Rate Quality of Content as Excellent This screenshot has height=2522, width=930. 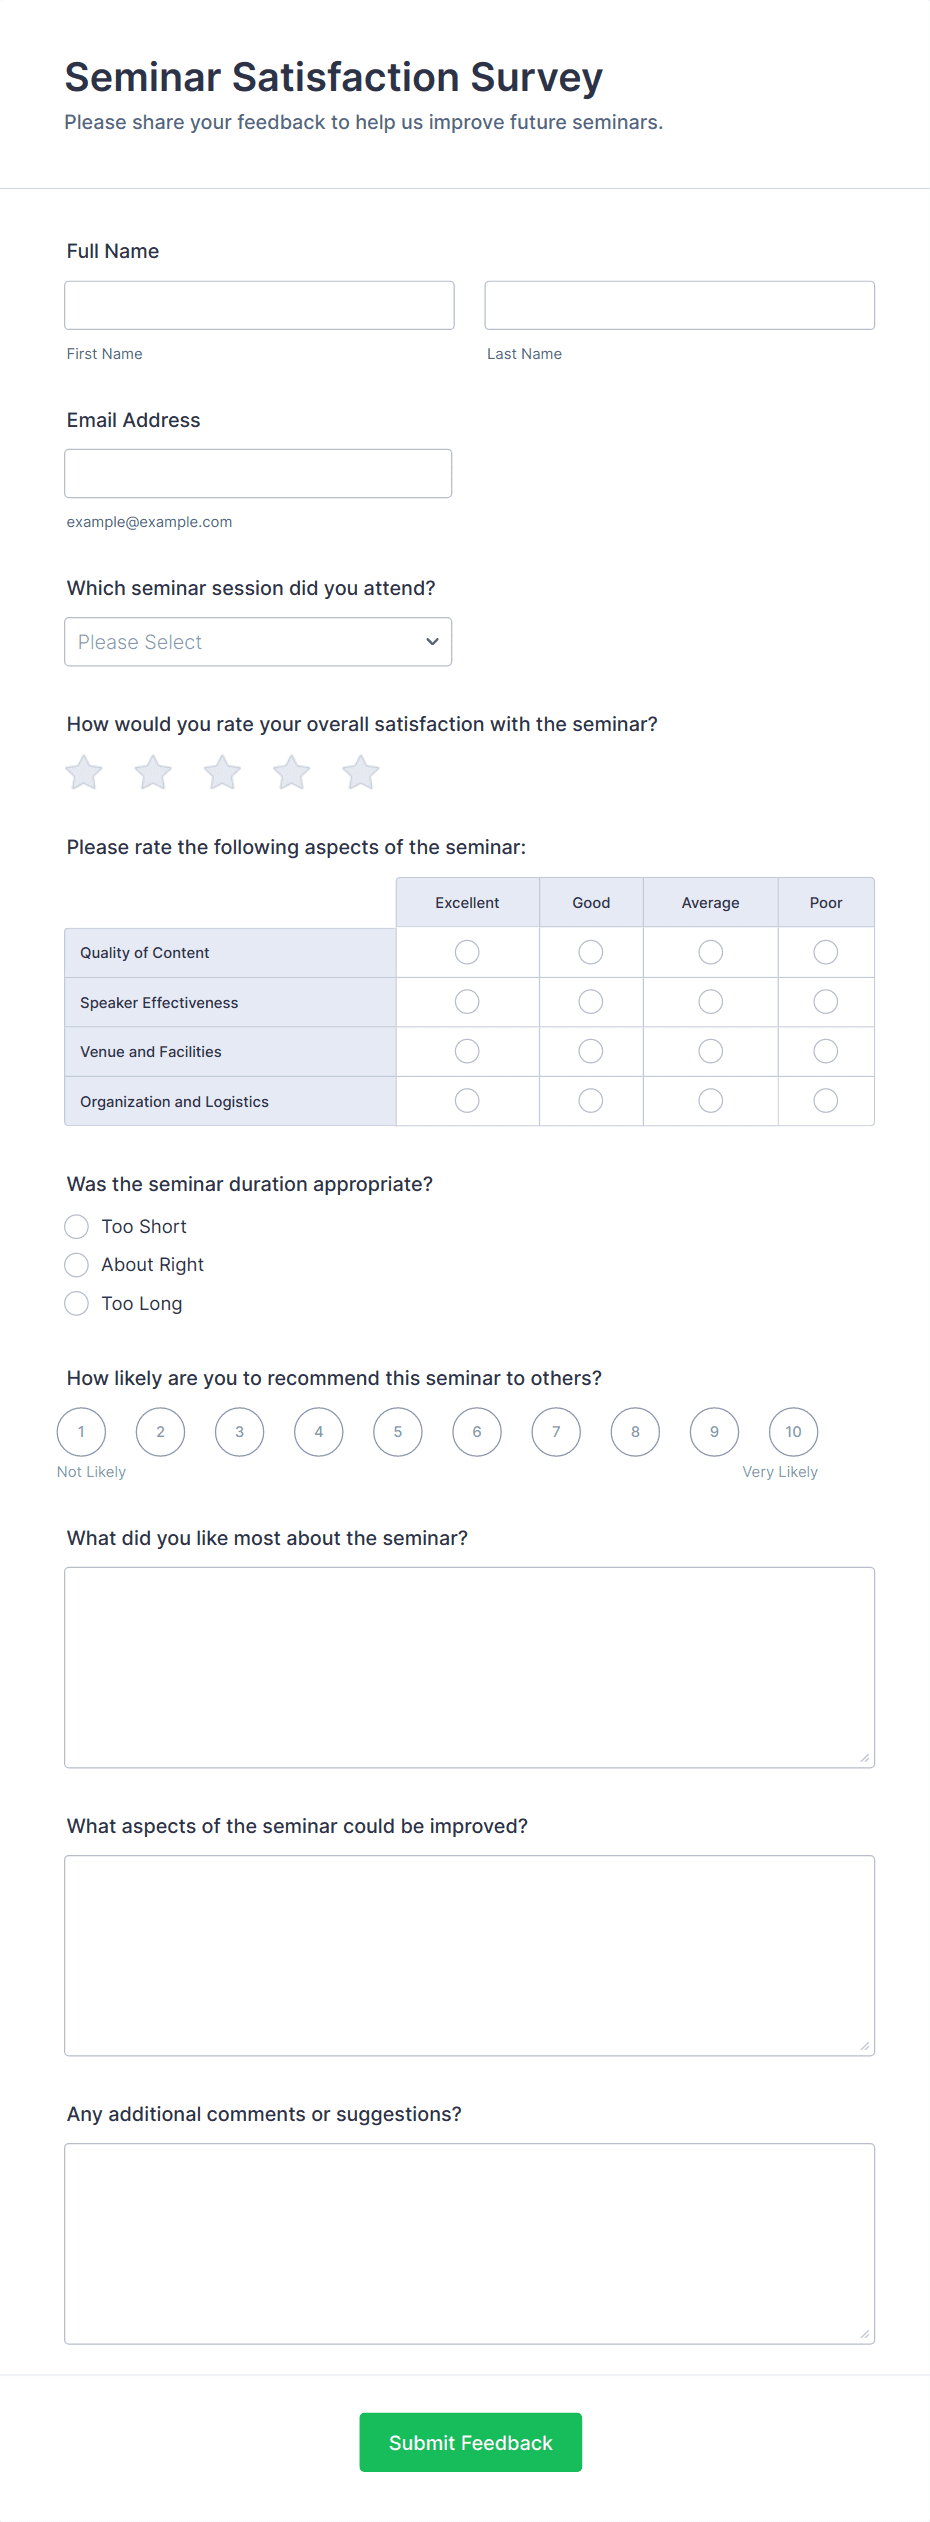[x=467, y=952]
